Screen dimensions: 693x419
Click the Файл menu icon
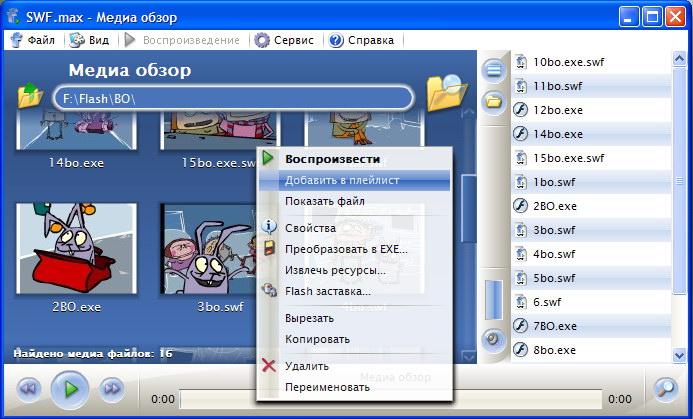click(x=17, y=40)
